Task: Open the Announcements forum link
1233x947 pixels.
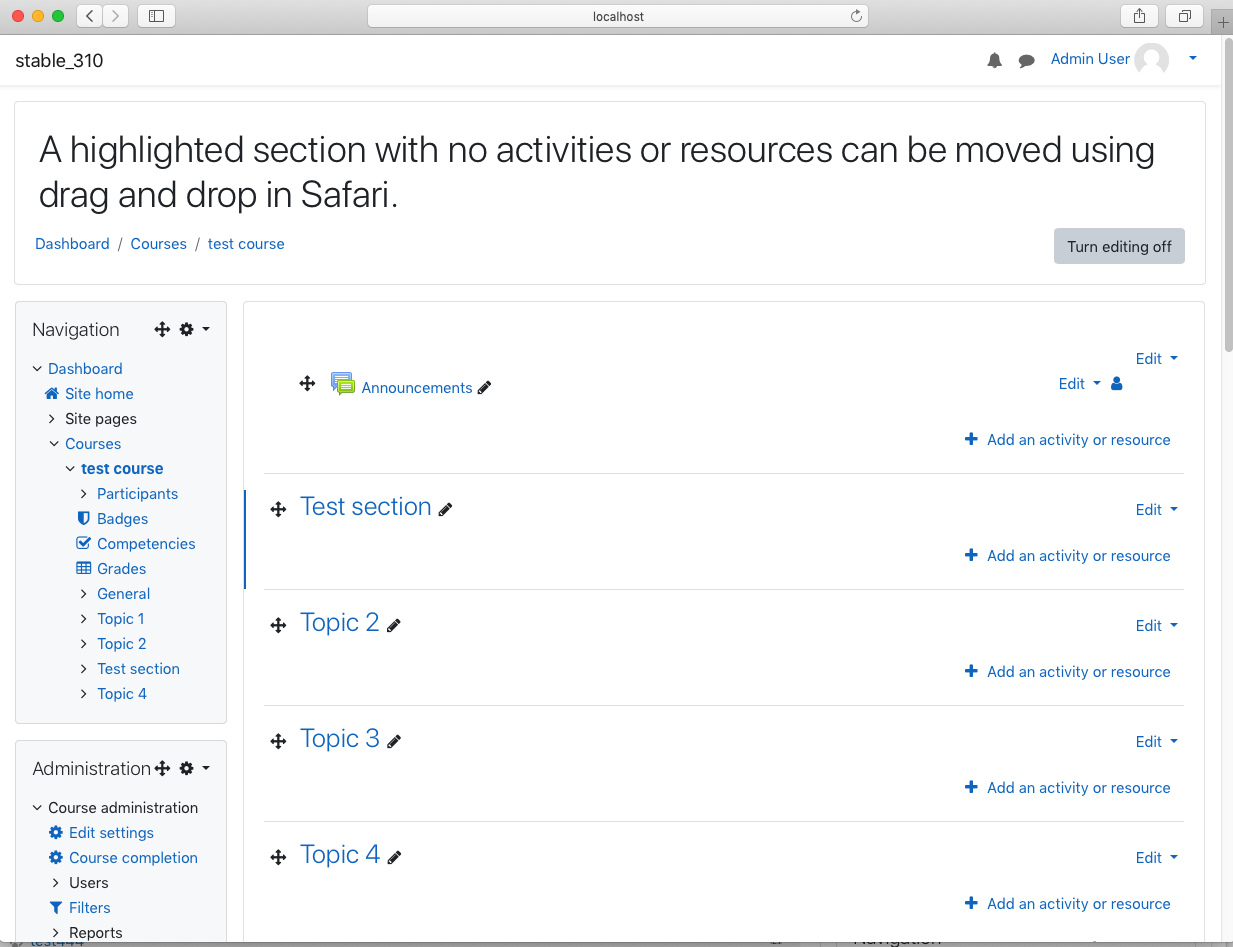Action: click(x=417, y=388)
